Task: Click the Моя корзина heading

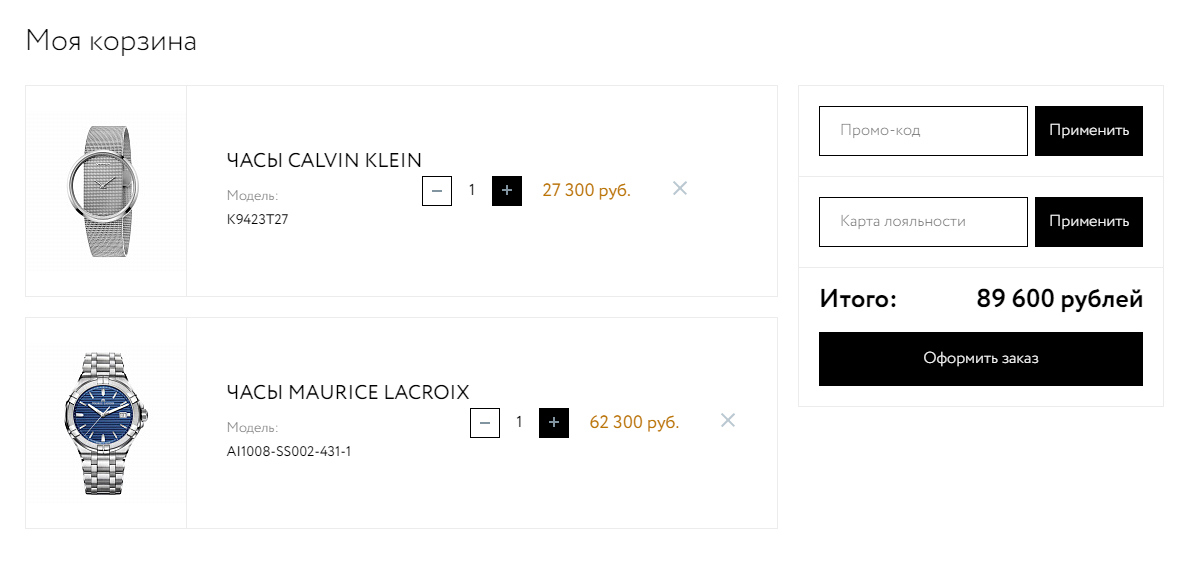Action: pyautogui.click(x=111, y=41)
